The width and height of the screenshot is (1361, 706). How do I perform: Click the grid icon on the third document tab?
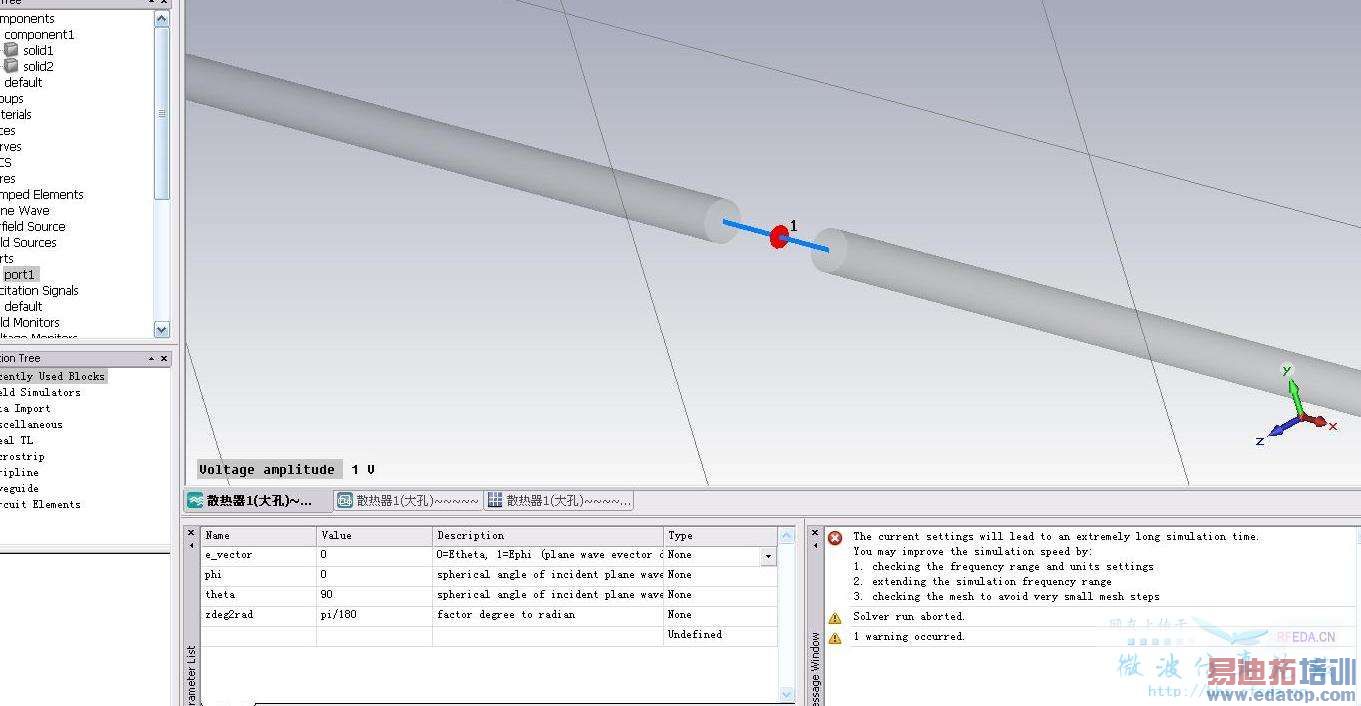tap(495, 500)
